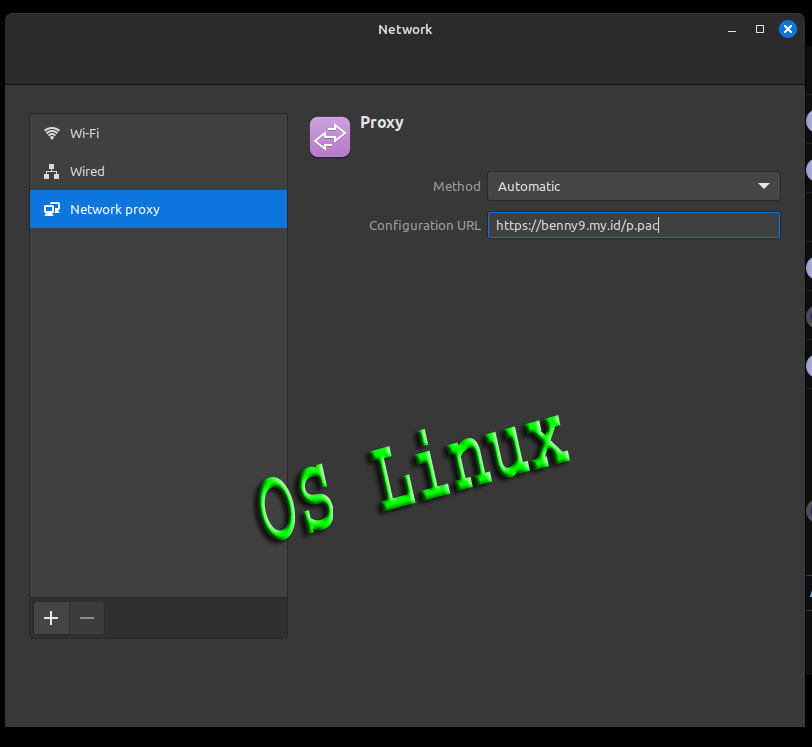Click the minus button to remove connection
Screen dimensions: 812x747
87,618
